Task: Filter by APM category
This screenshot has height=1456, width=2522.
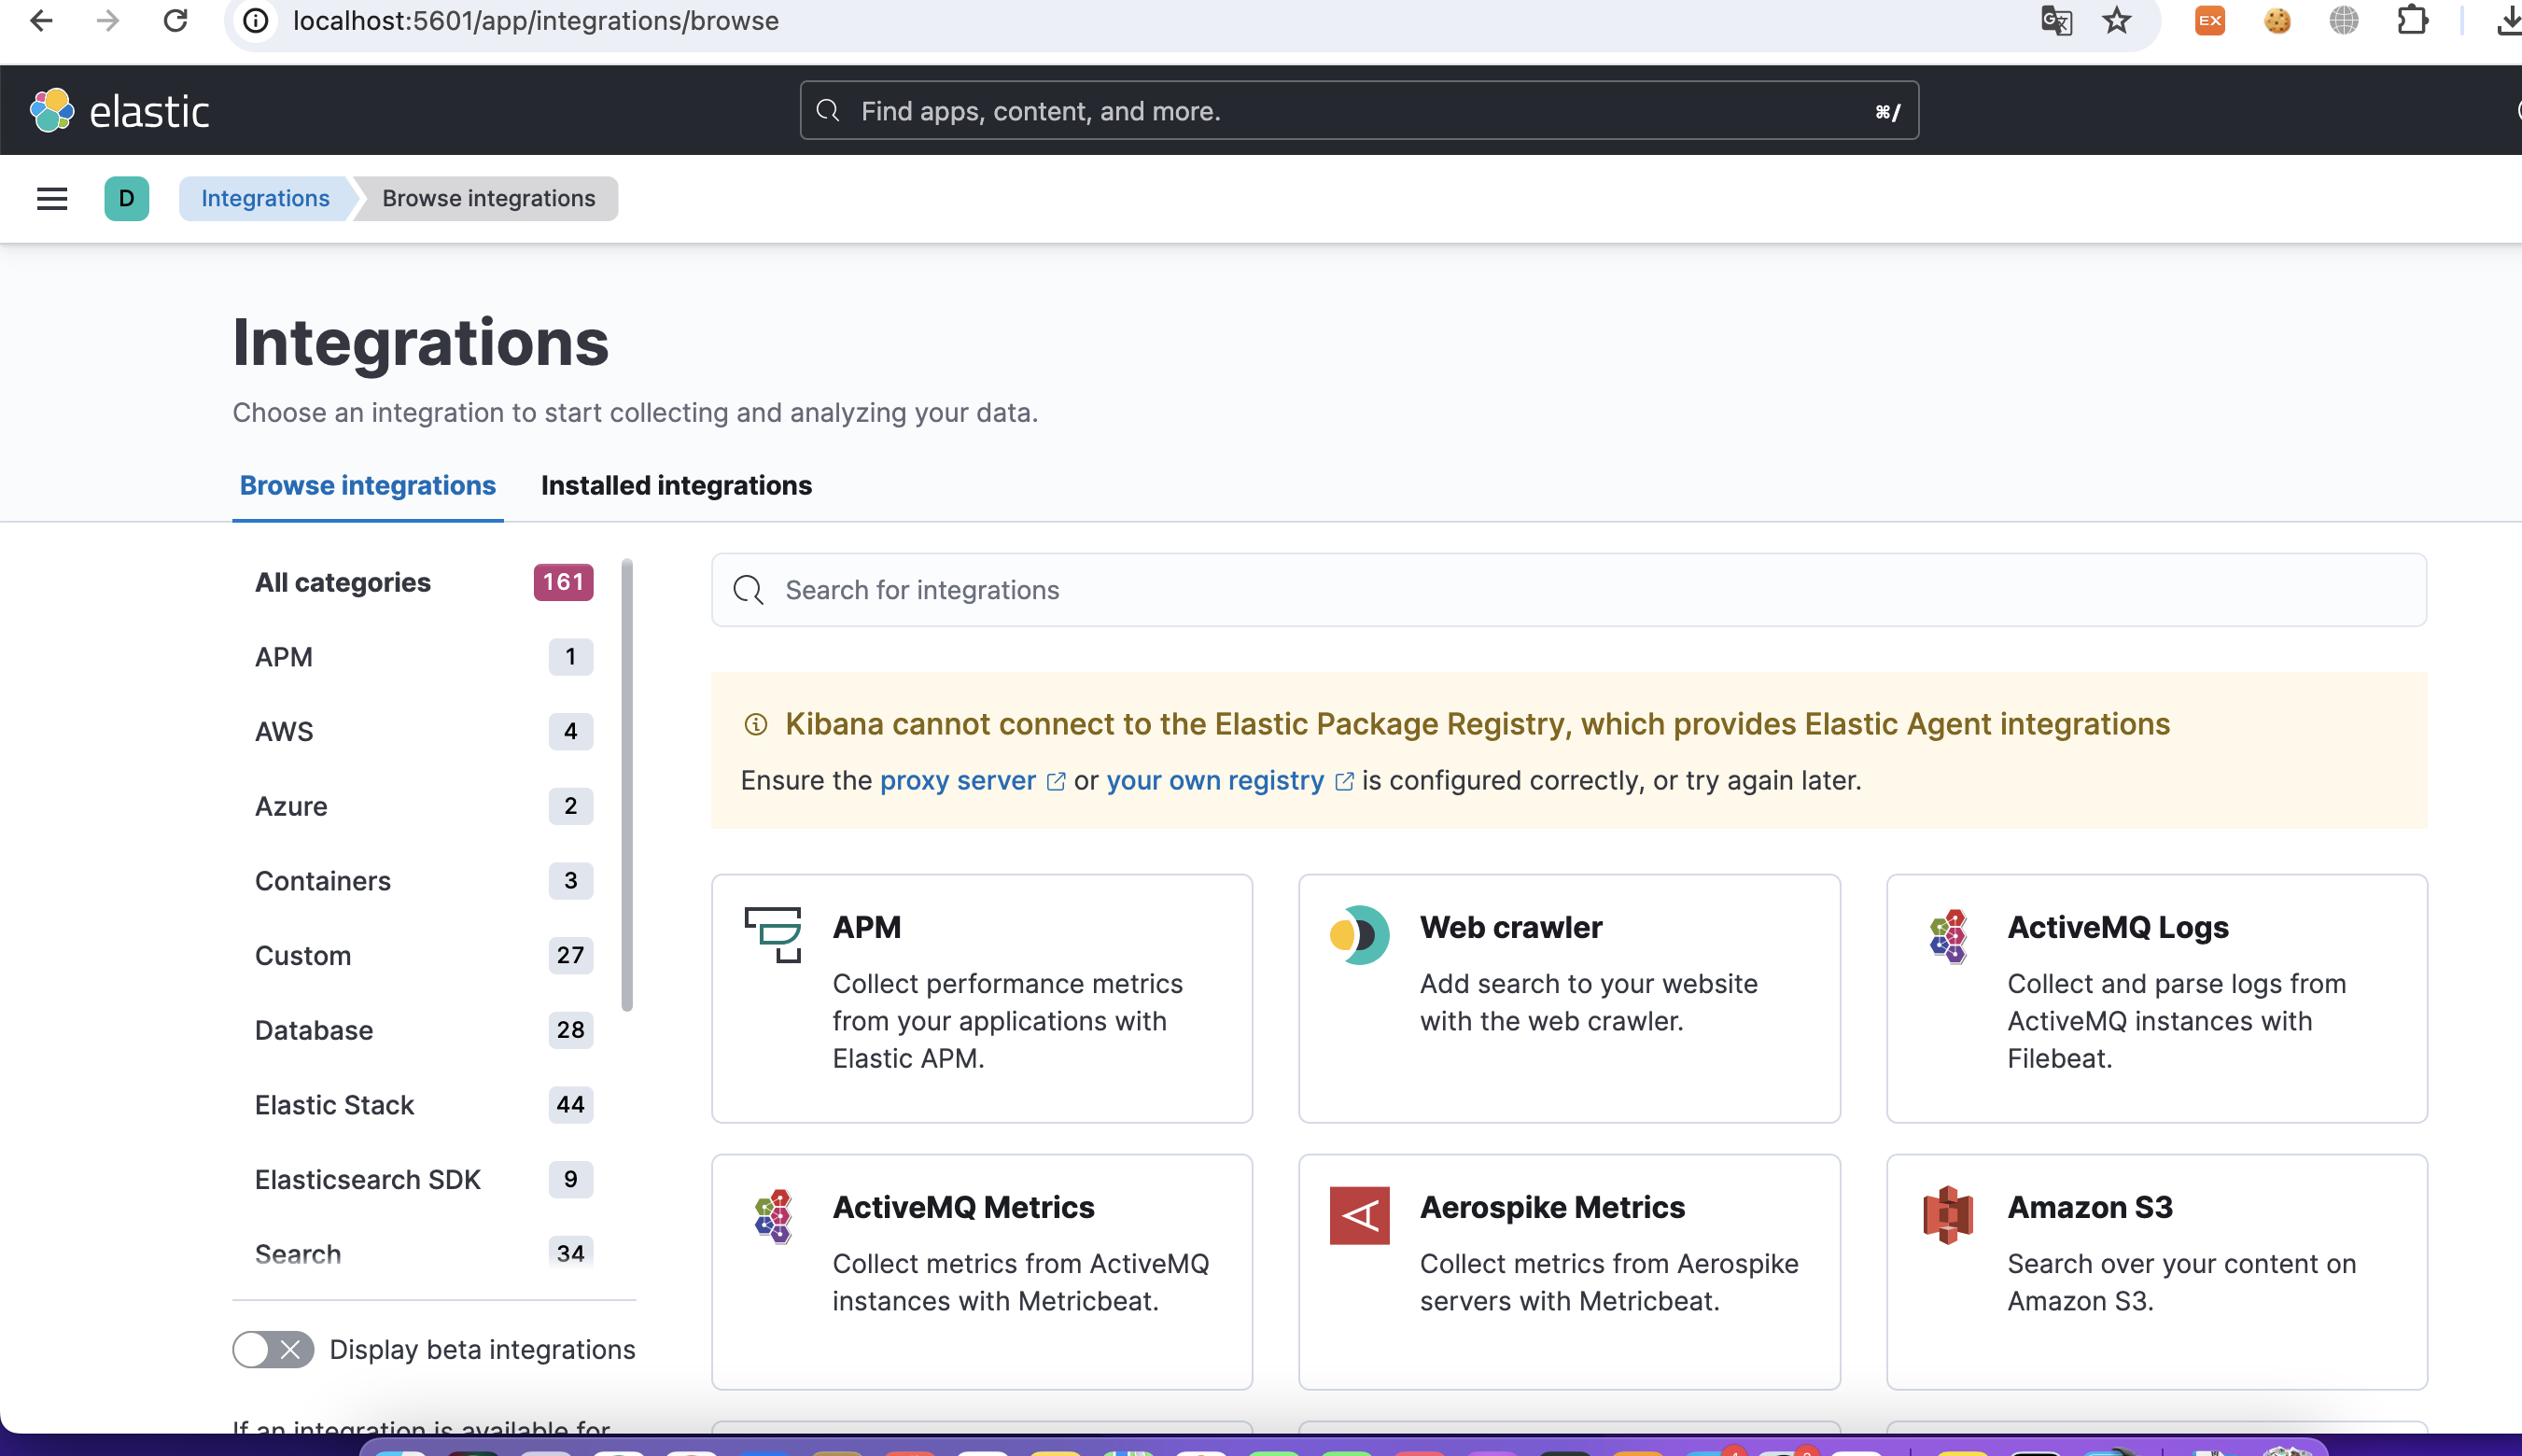Action: click(x=424, y=657)
